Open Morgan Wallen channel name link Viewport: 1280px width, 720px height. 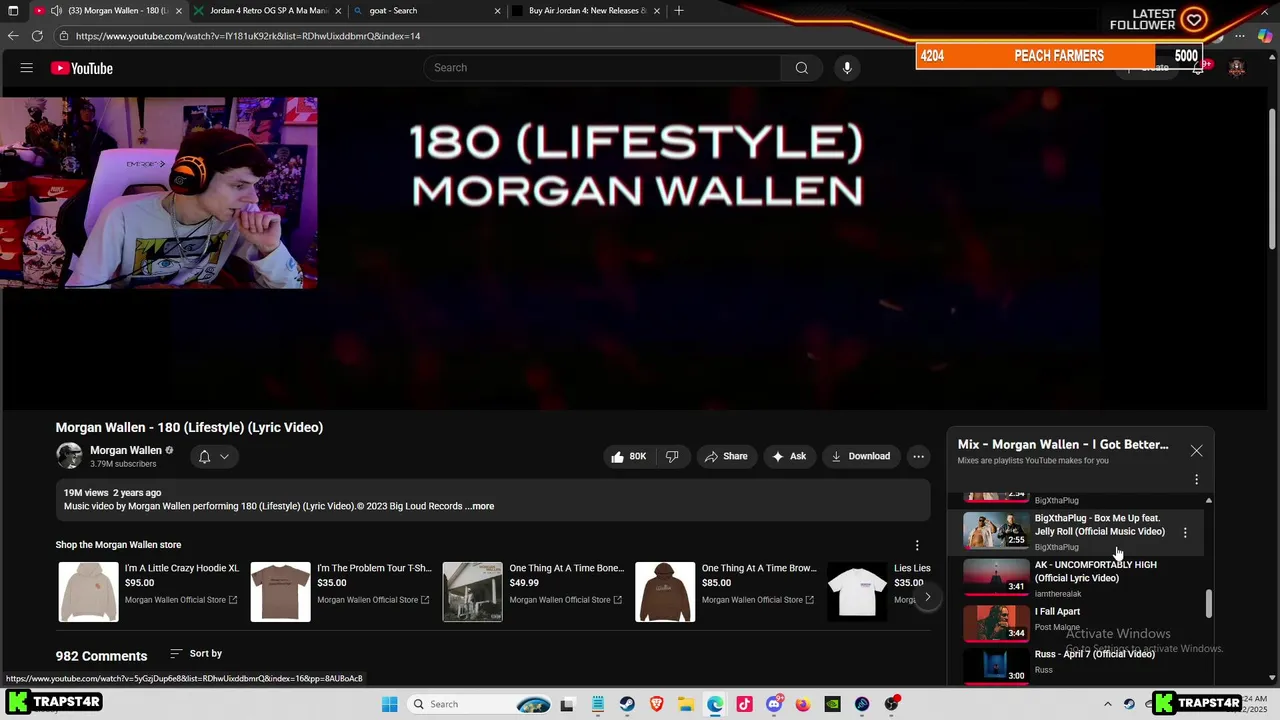[x=126, y=450]
